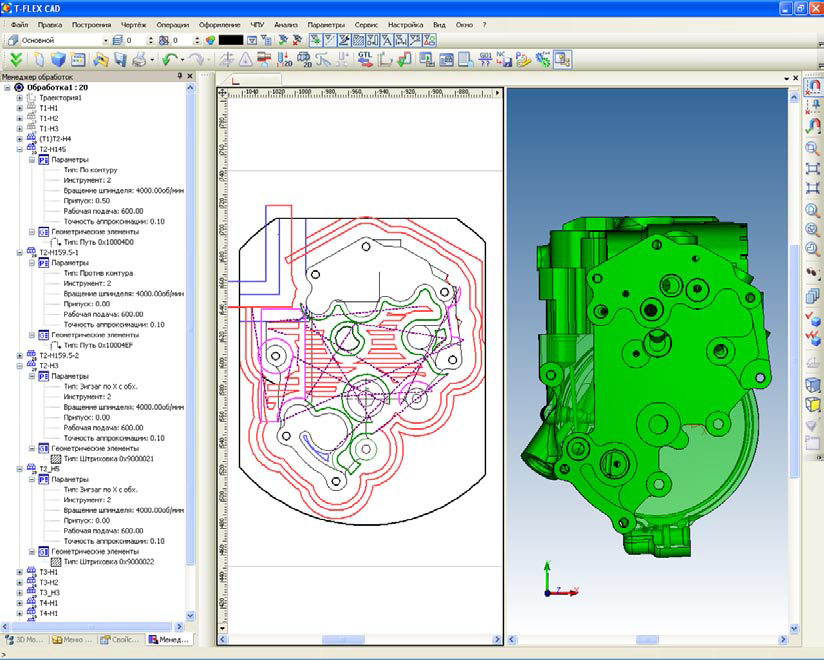Pin the Менеджер обработок panel
Screen dimensions: 824x660
coord(180,76)
